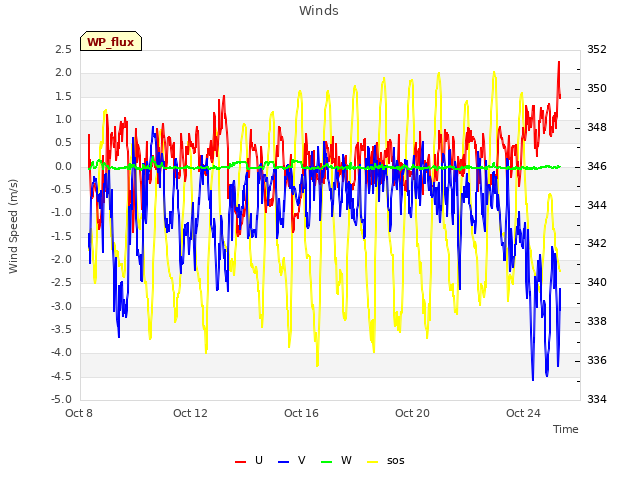
Task: Click the 334 right axis value
Action: [x=597, y=399]
